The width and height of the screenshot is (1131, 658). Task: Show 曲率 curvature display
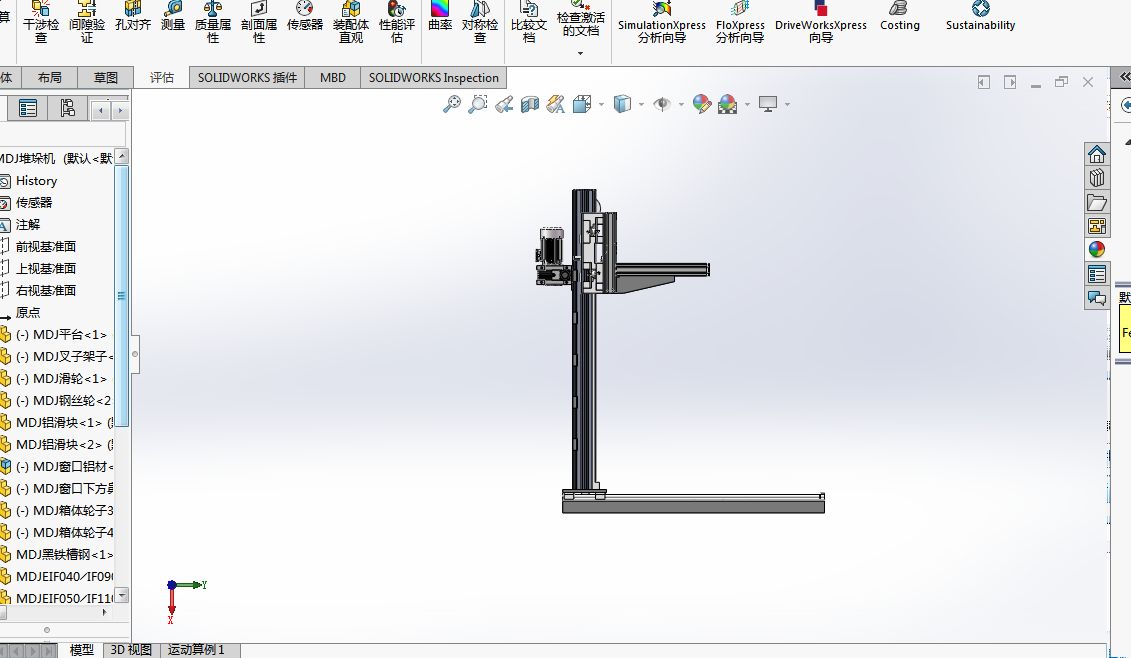440,17
